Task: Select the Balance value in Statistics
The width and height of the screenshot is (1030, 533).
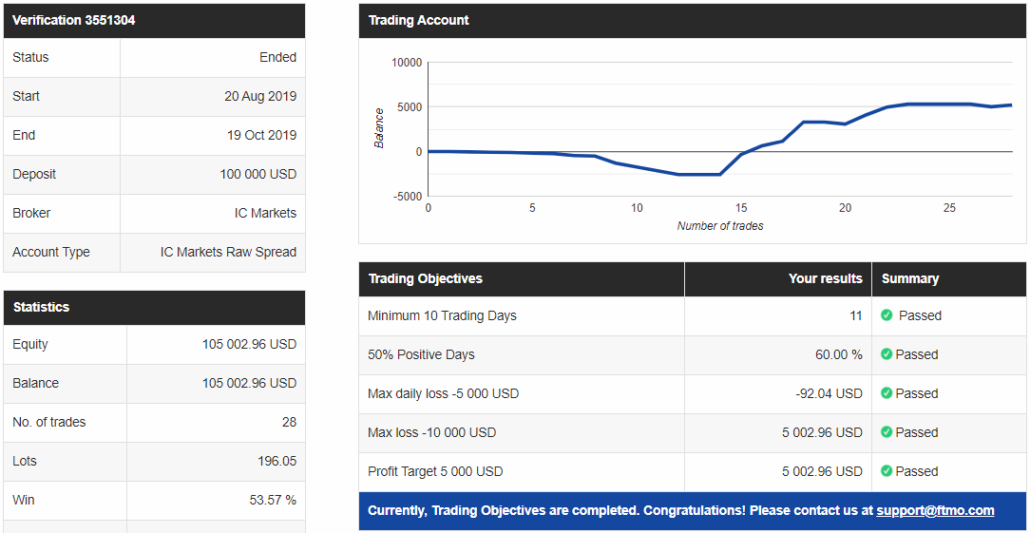Action: [x=249, y=383]
